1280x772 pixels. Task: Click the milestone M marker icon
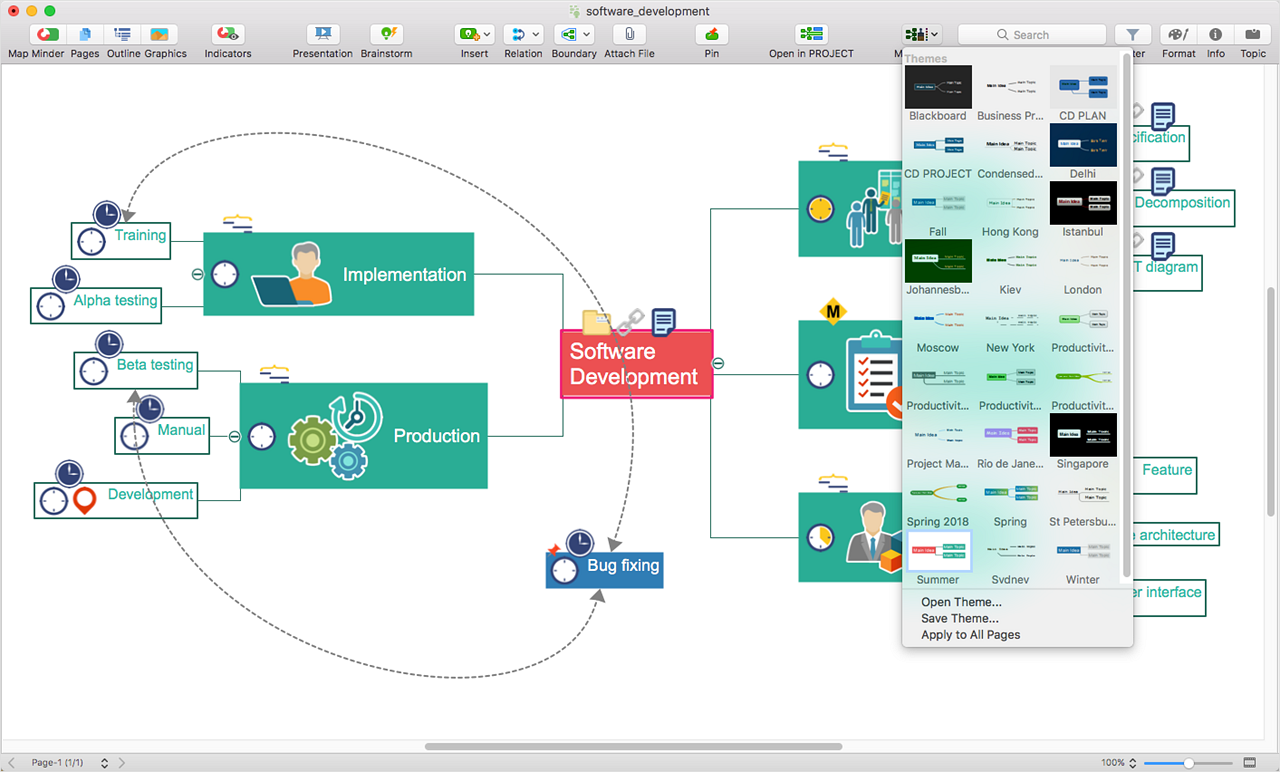pyautogui.click(x=833, y=311)
